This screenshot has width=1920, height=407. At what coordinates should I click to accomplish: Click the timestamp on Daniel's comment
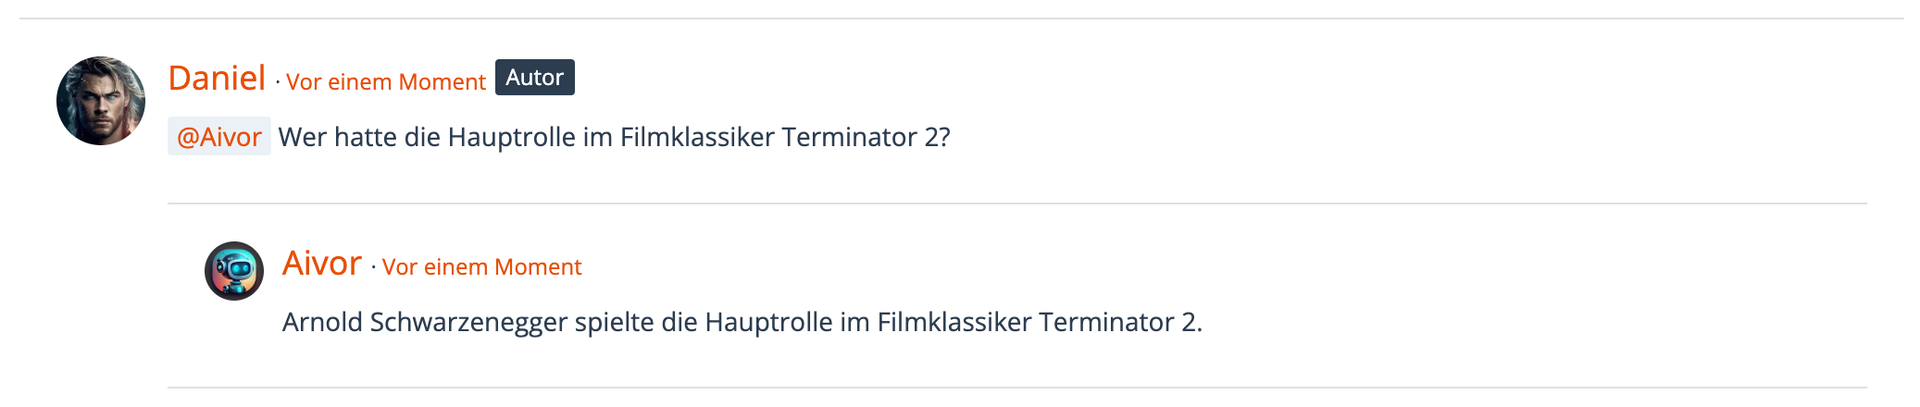point(386,82)
